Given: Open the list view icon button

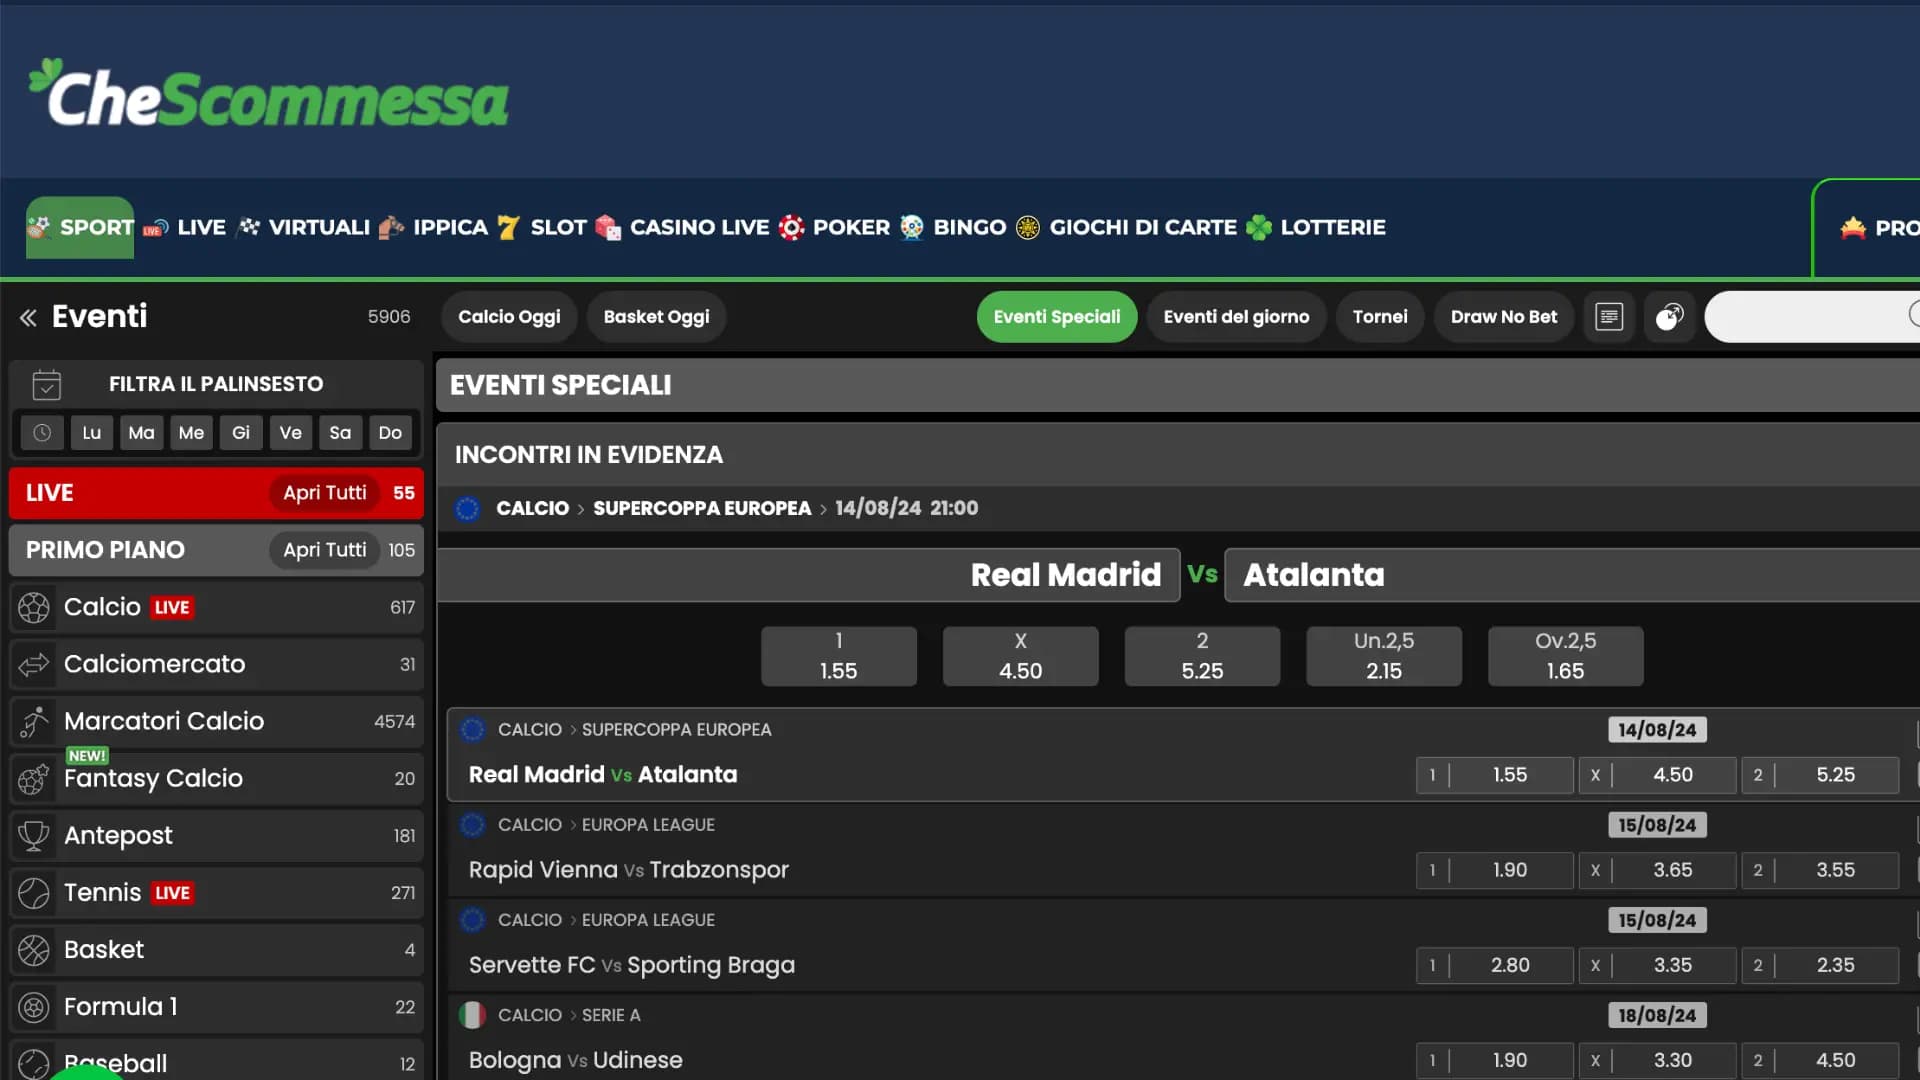Looking at the screenshot, I should point(1609,317).
